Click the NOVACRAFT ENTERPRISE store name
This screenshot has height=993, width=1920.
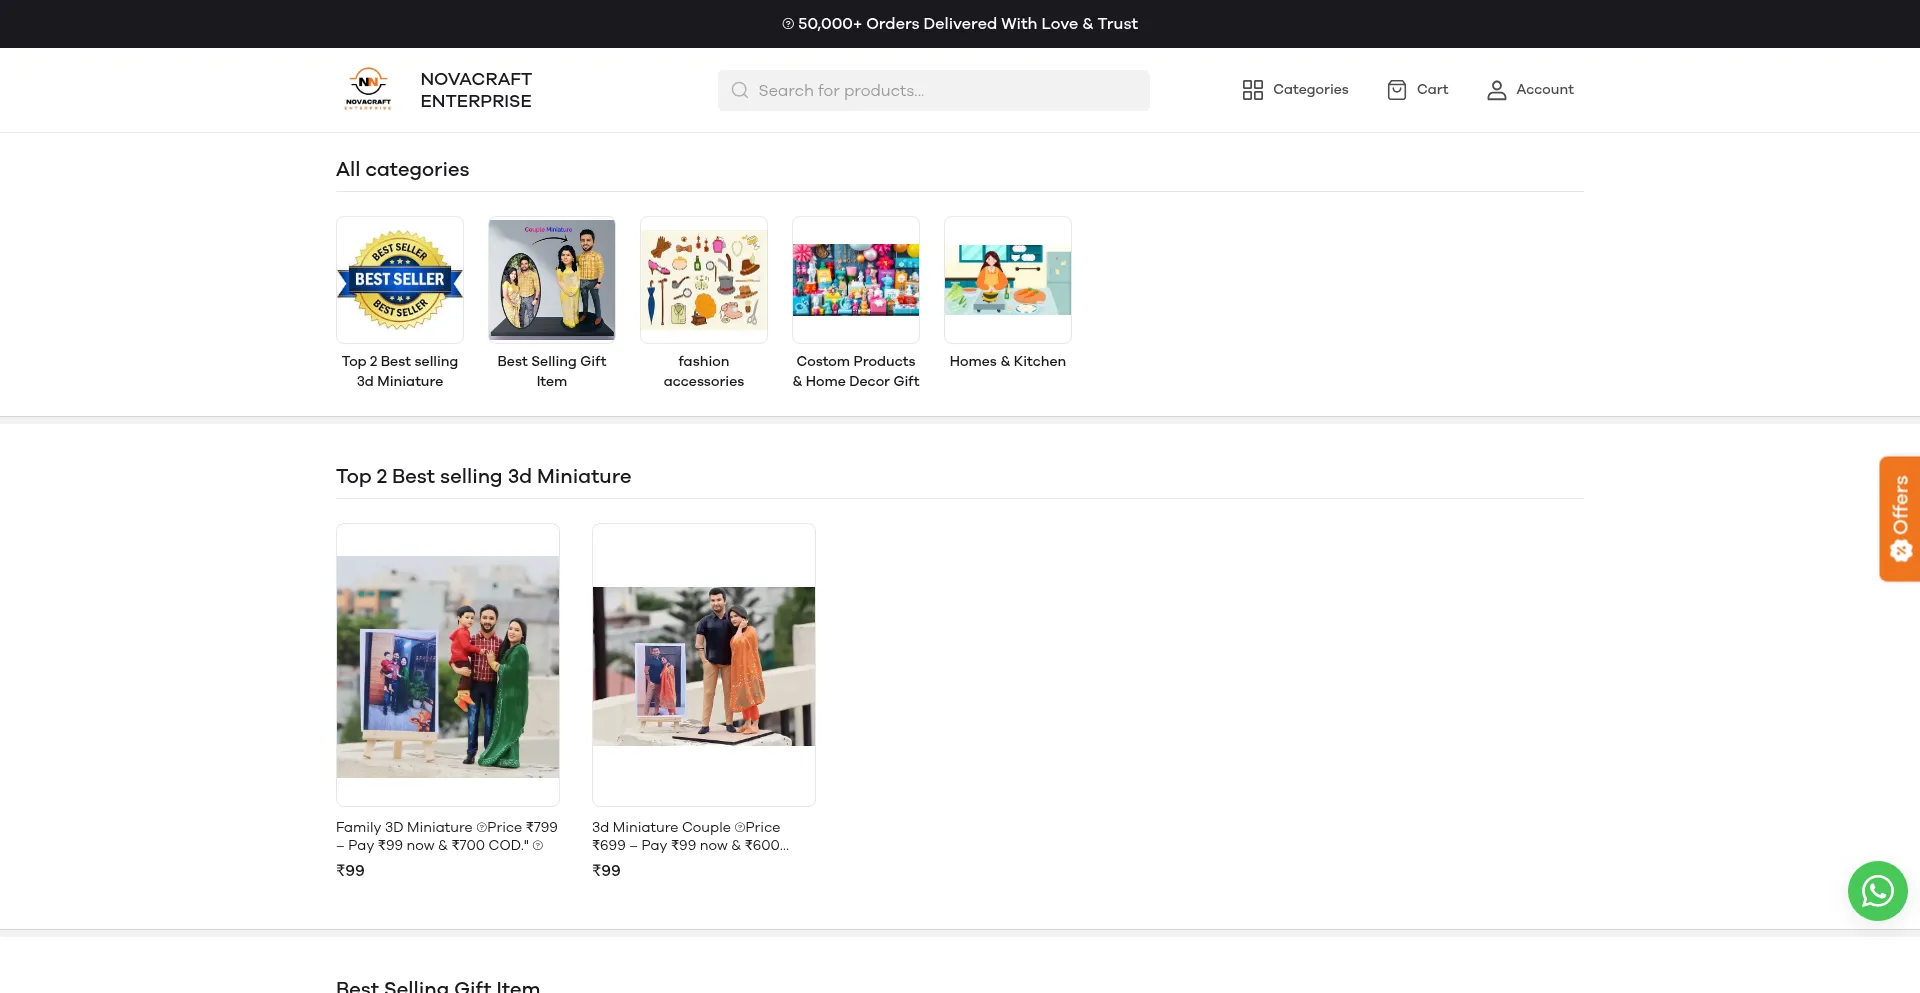(476, 90)
